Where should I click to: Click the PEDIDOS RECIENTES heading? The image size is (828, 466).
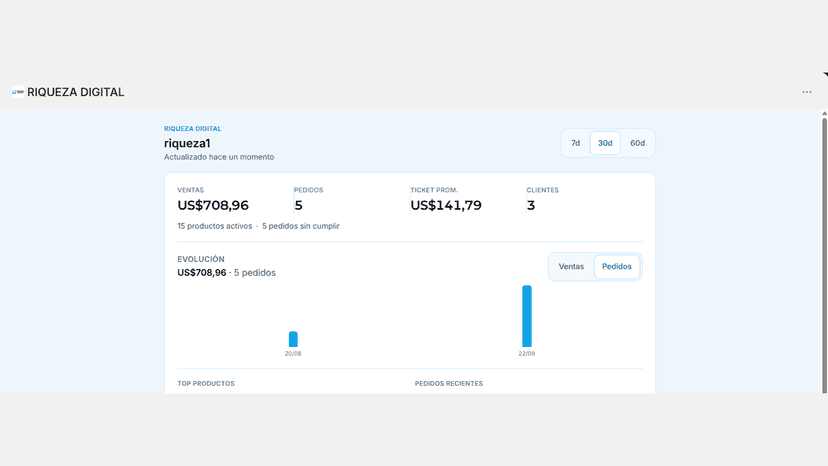448,384
